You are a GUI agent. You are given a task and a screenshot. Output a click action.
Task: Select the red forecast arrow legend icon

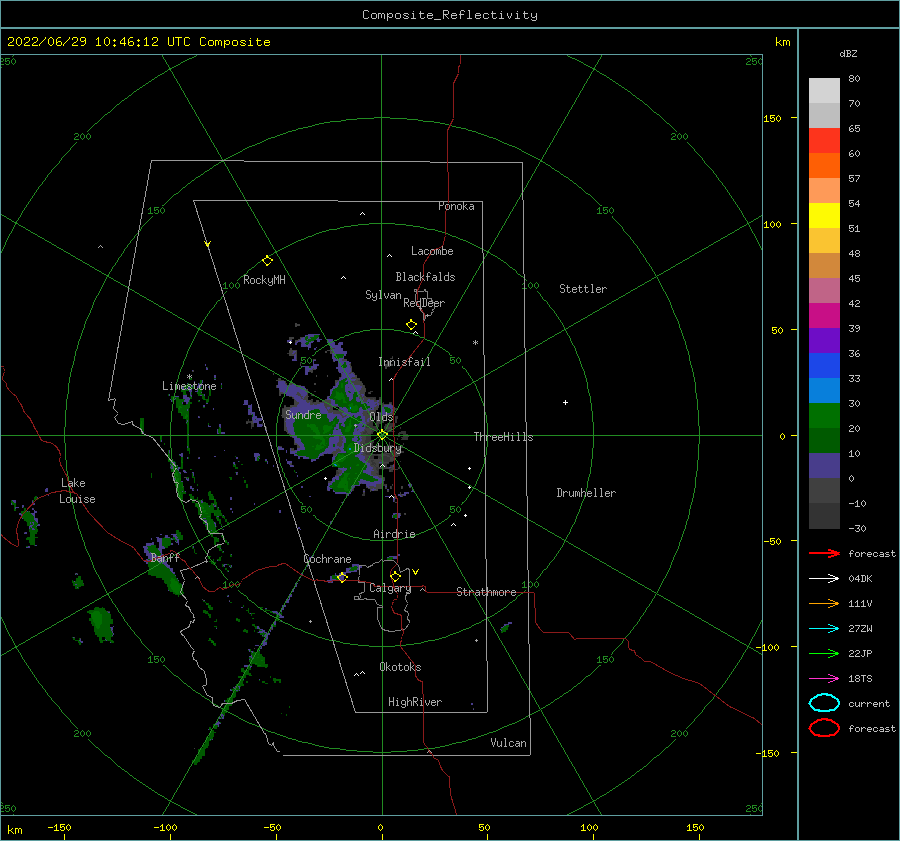824,553
